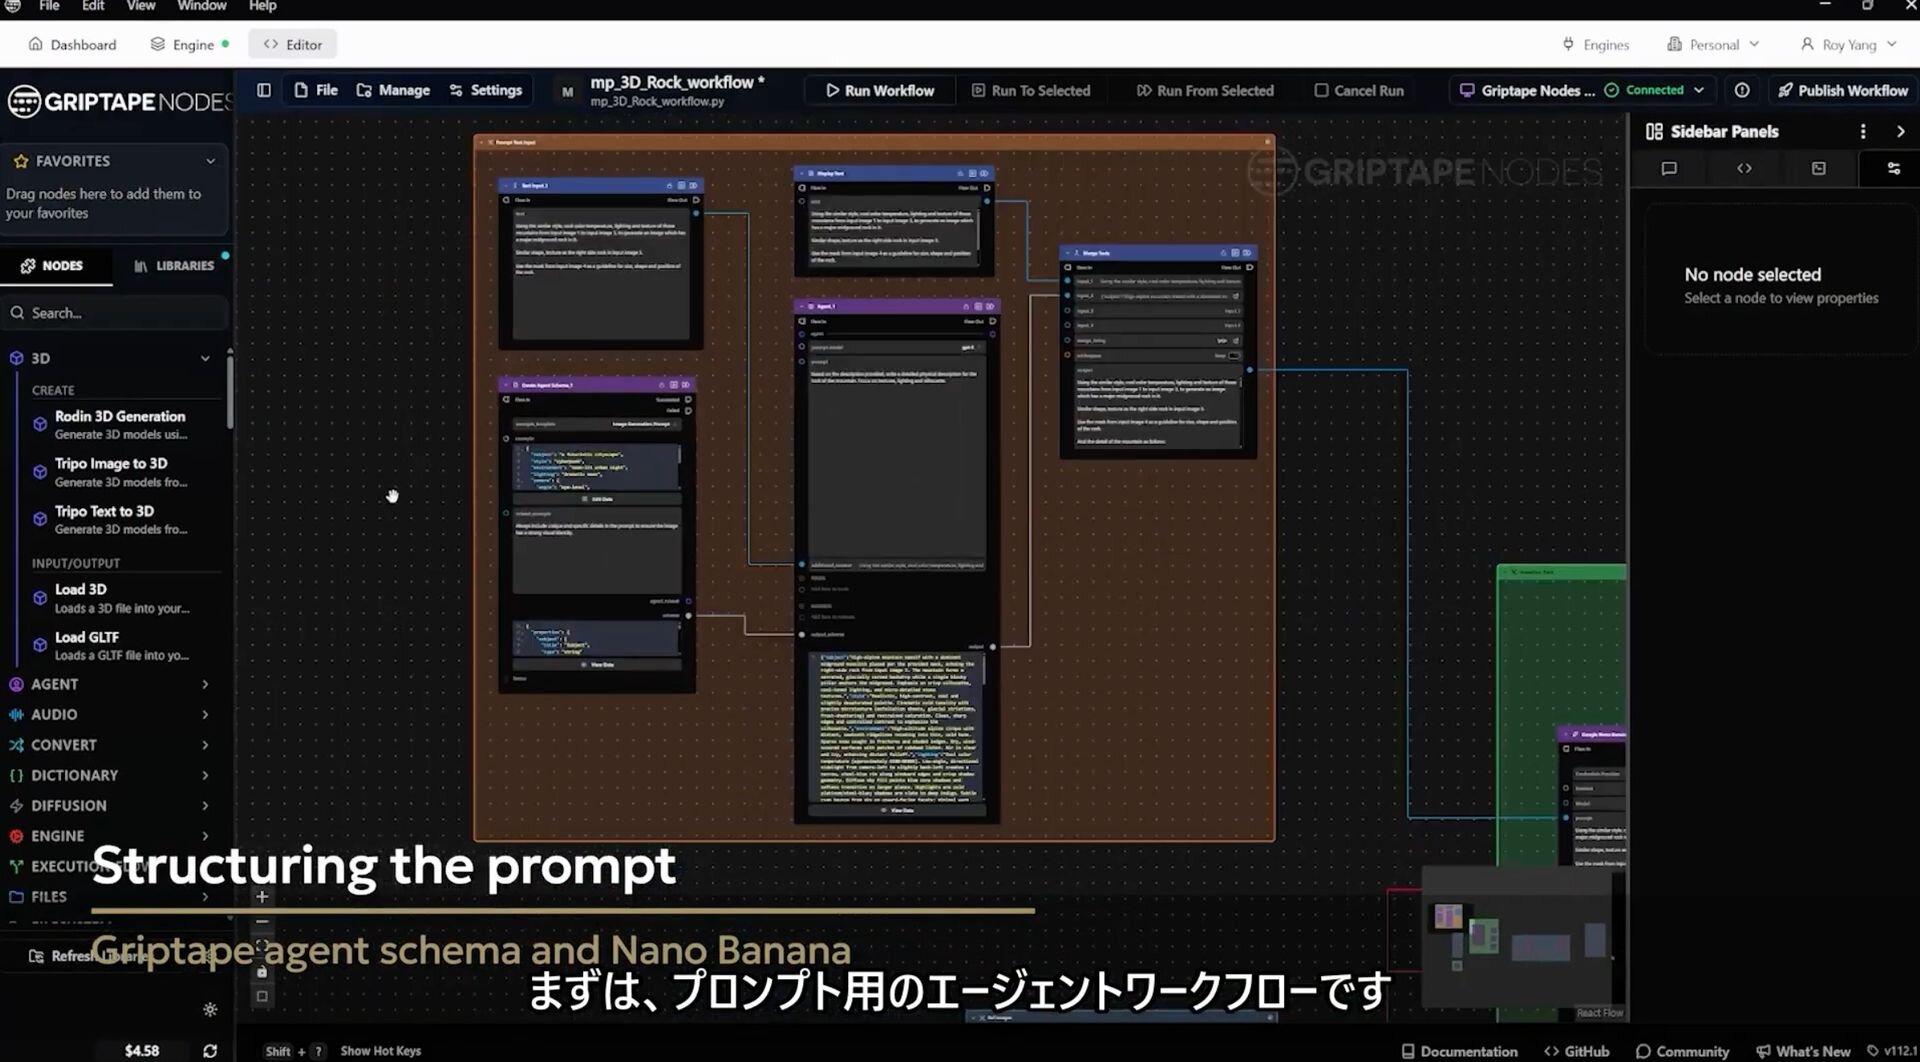Viewport: 1920px width, 1062px height.
Task: Collapse the Favorites section
Action: click(x=210, y=161)
